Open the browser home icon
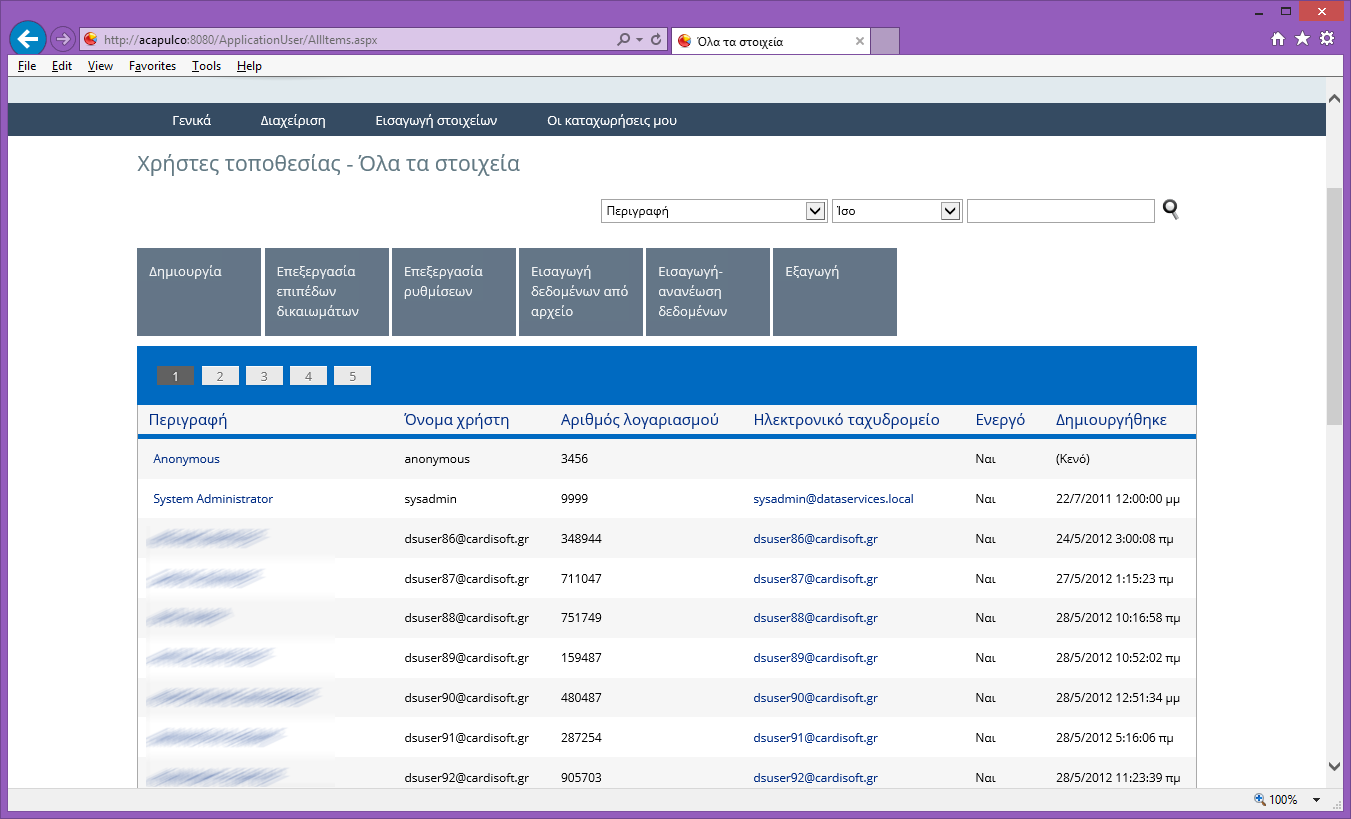The image size is (1351, 819). [1278, 39]
